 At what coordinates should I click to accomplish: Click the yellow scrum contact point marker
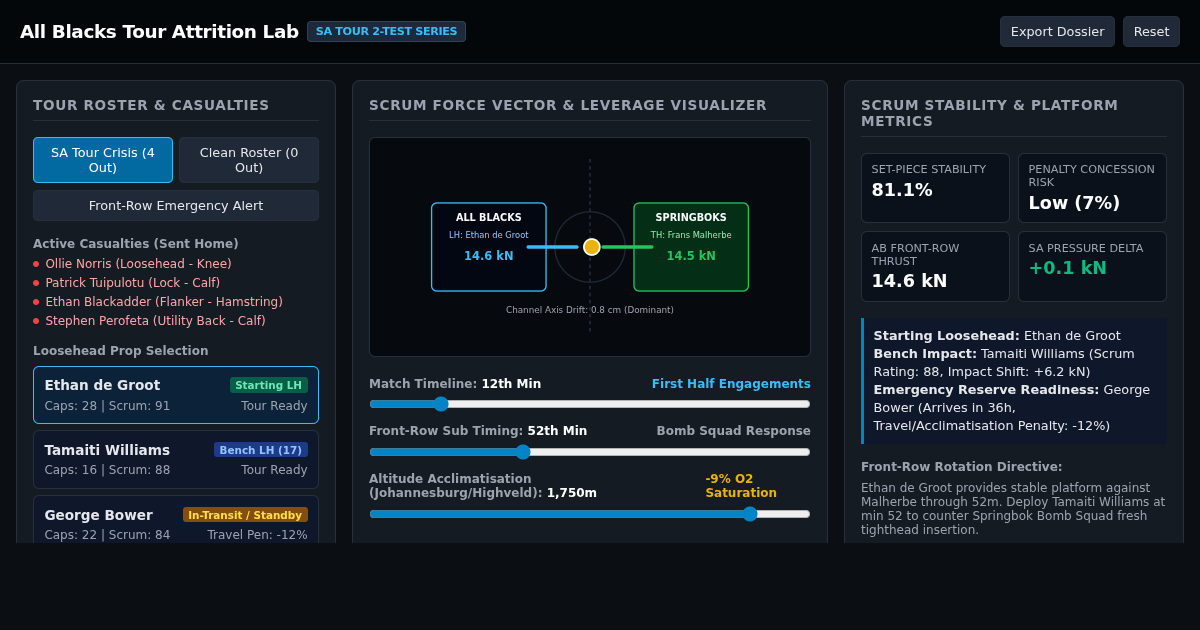point(592,247)
